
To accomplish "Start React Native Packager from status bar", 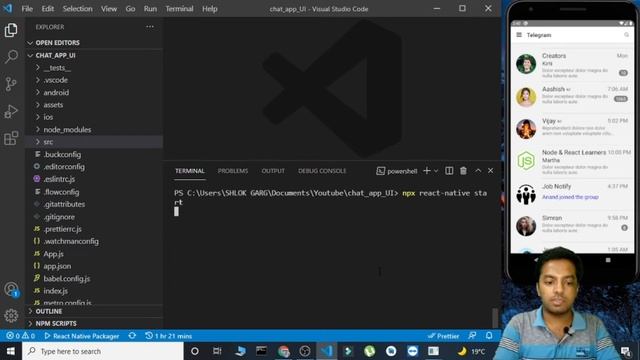I will pos(82,336).
